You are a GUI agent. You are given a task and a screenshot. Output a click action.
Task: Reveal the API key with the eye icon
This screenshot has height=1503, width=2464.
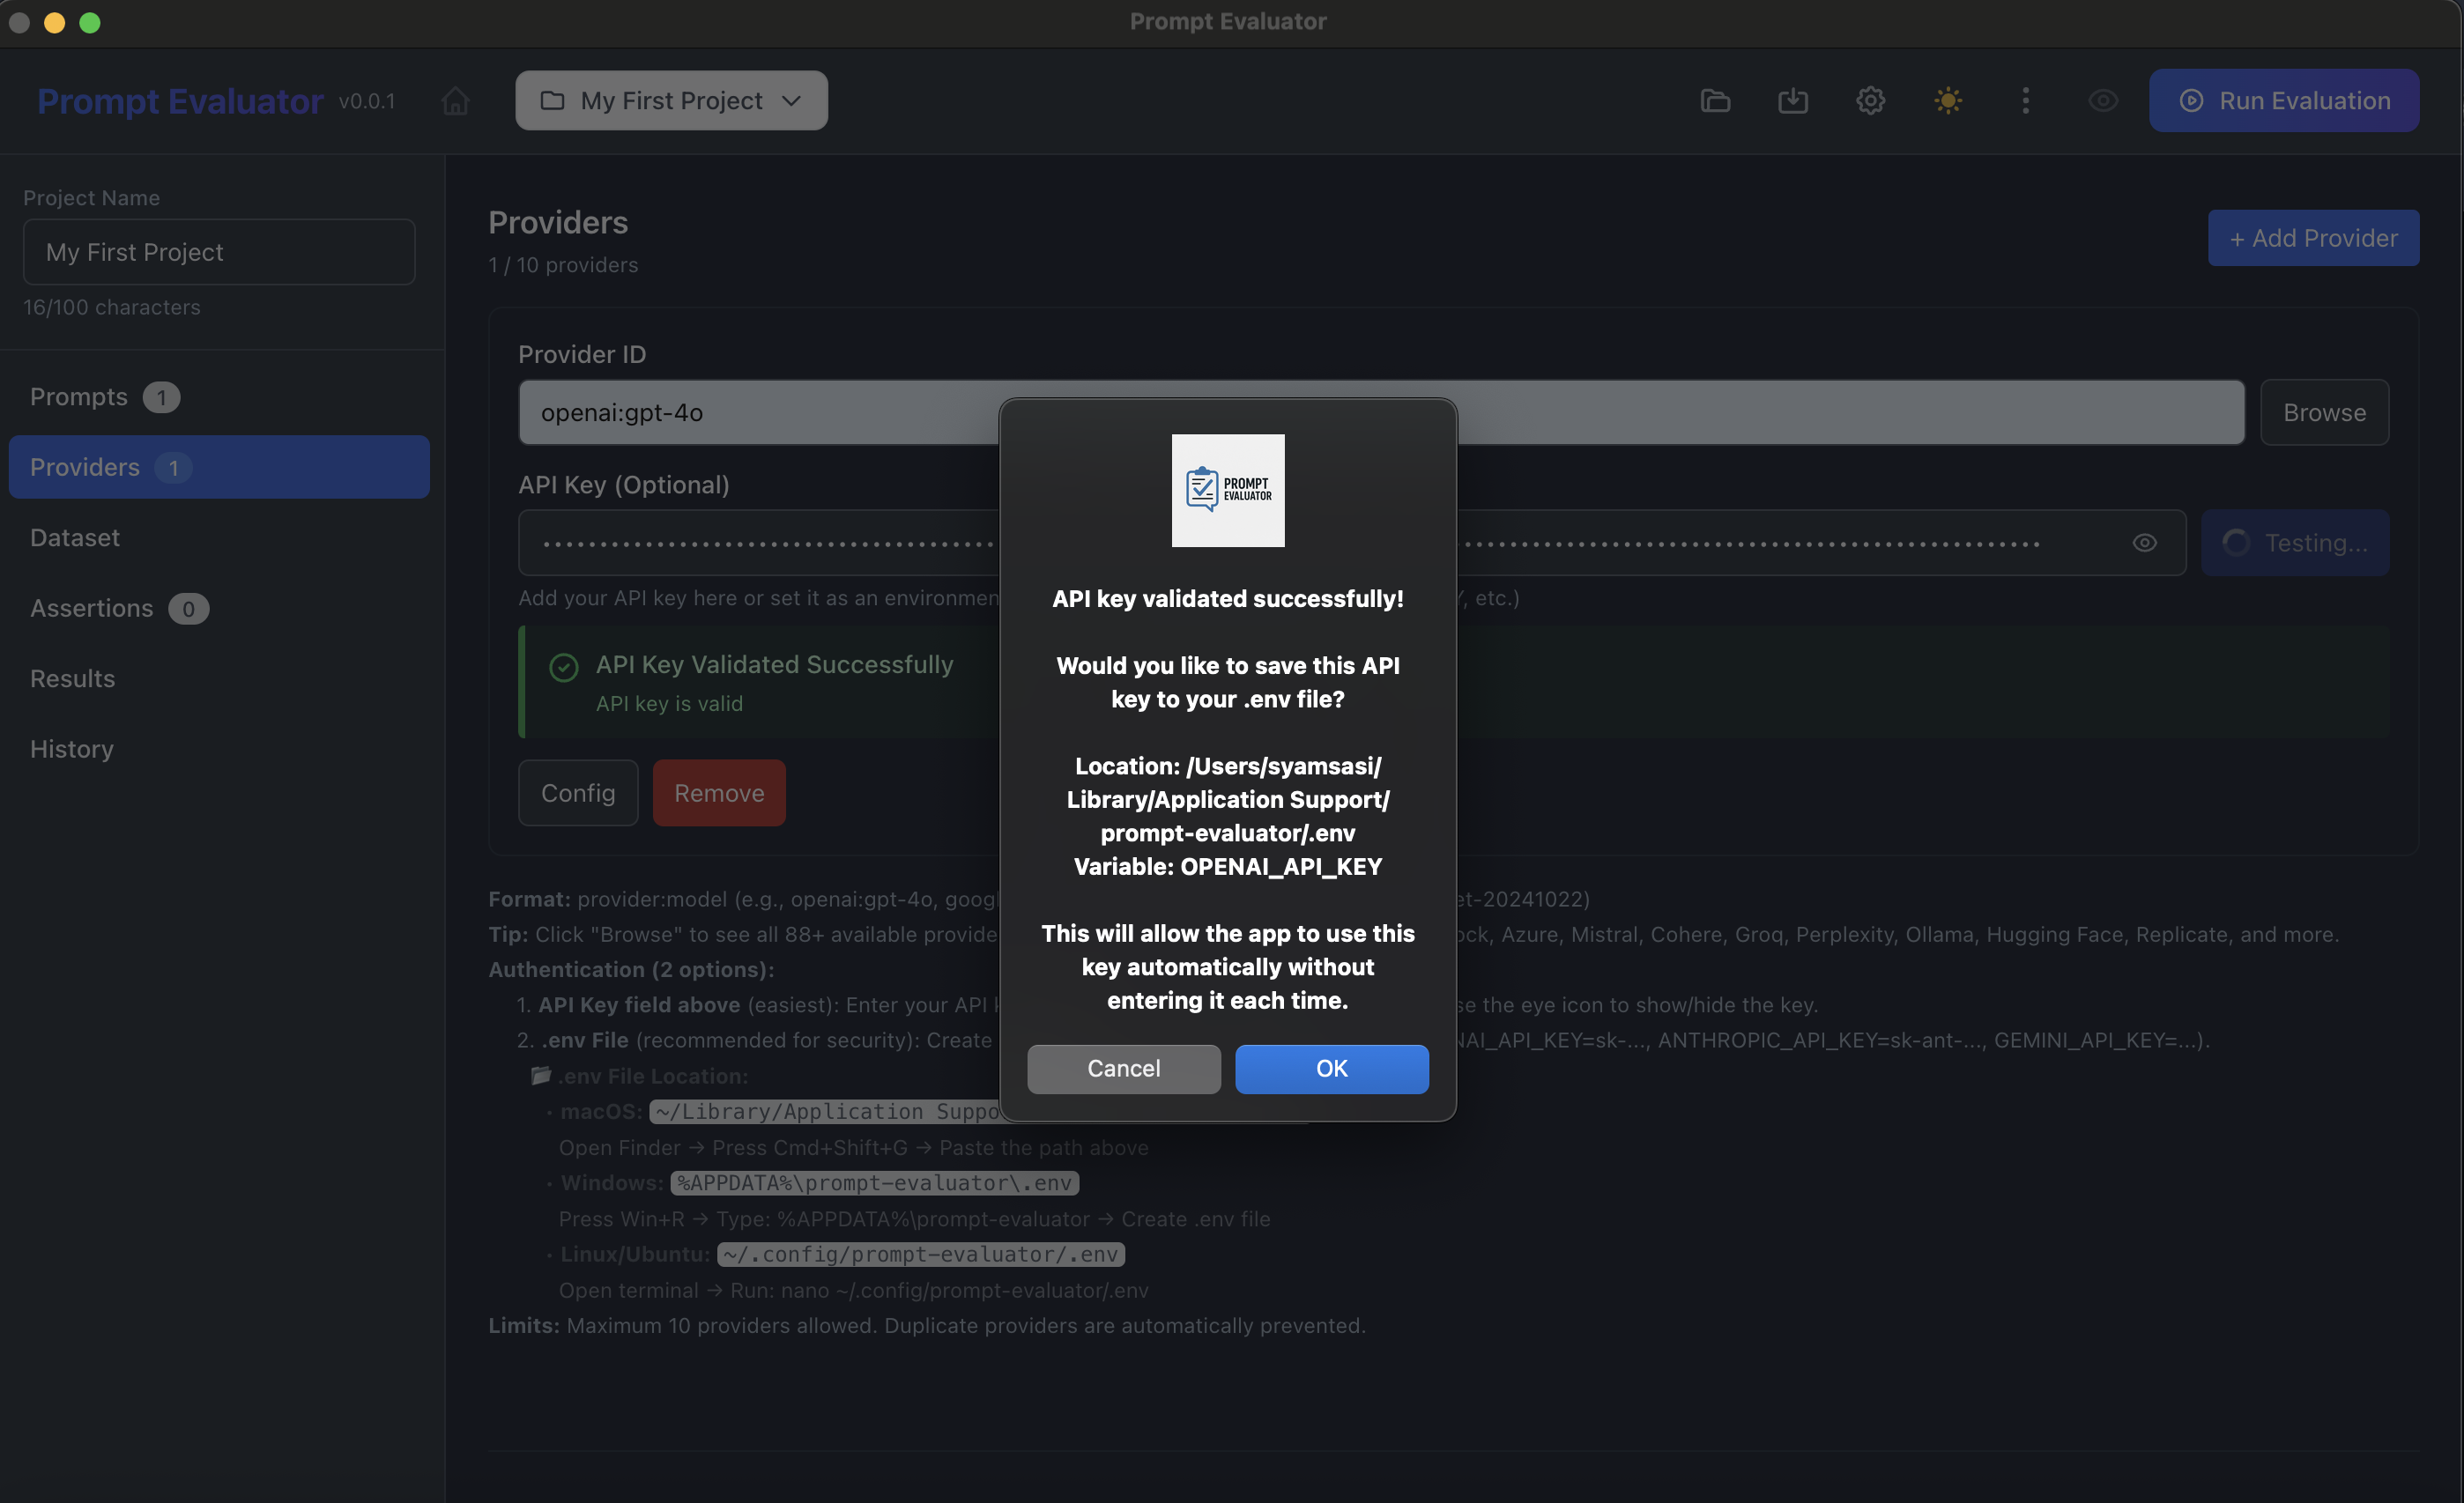pos(2145,542)
